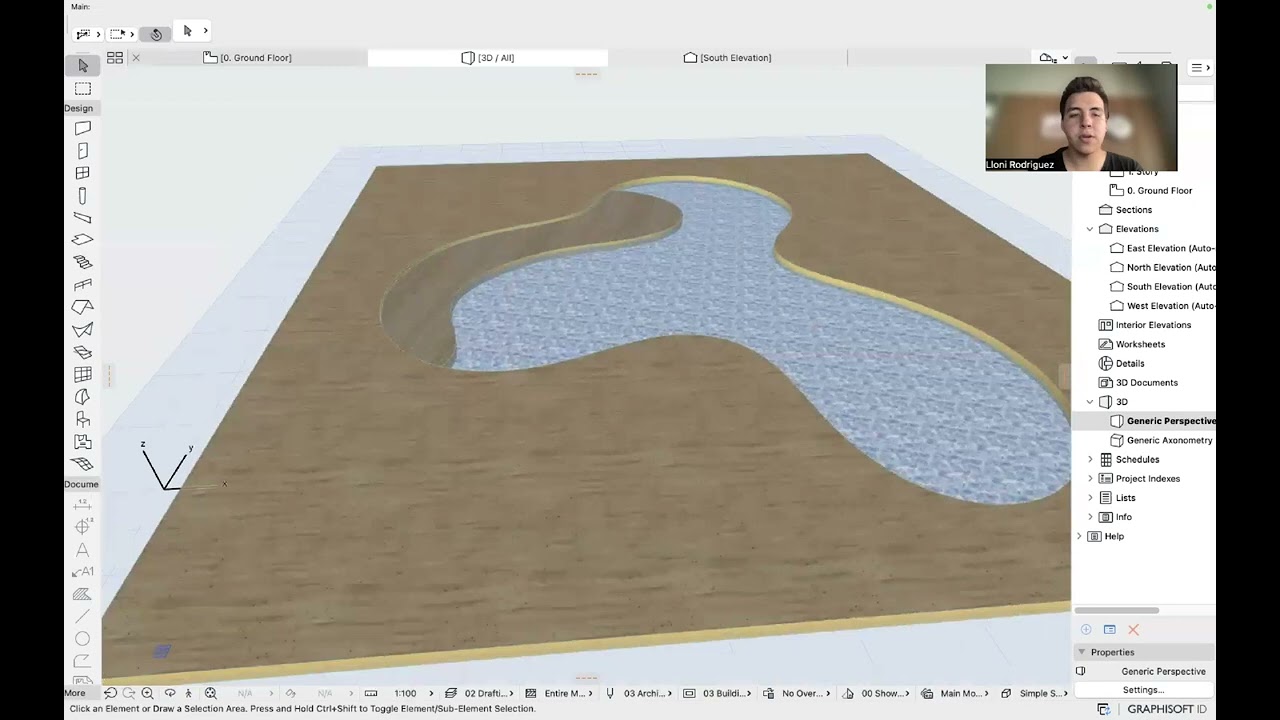Select the Circle/Arc tool
The image size is (1280, 720).
coord(83,638)
